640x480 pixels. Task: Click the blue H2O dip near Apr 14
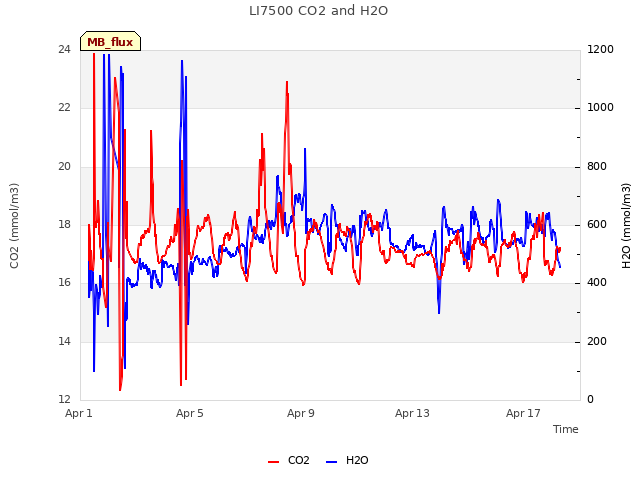[x=439, y=312]
